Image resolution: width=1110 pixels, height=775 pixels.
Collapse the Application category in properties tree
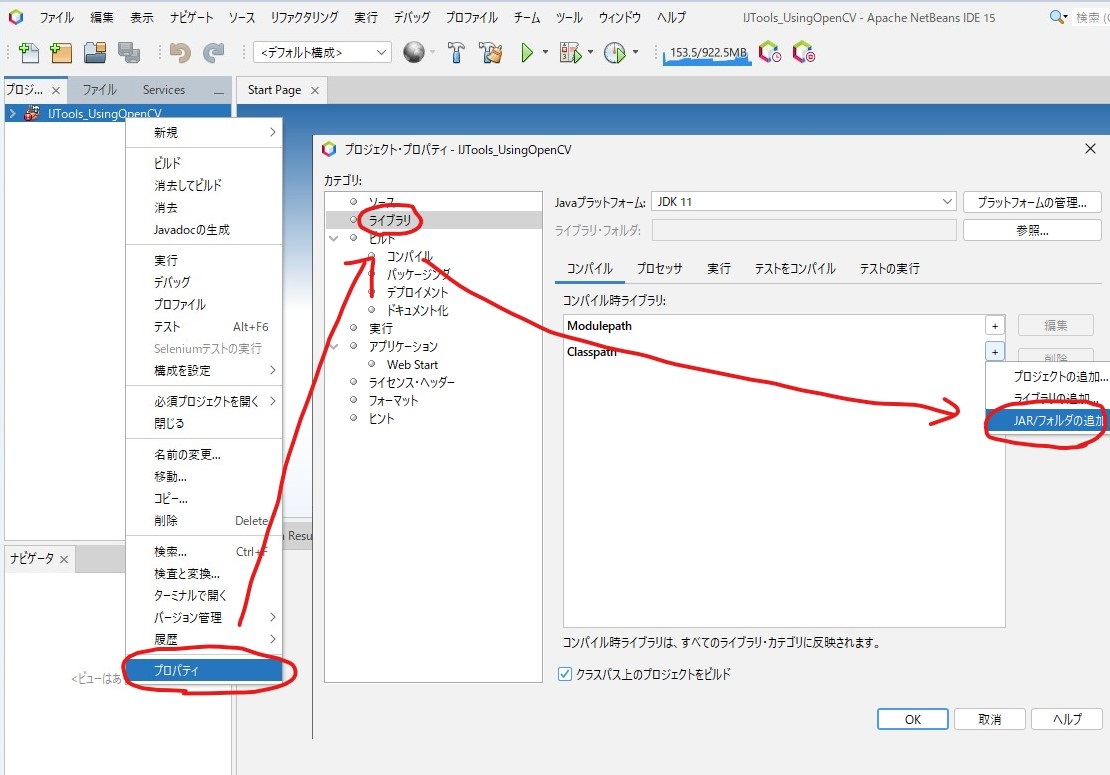point(333,346)
